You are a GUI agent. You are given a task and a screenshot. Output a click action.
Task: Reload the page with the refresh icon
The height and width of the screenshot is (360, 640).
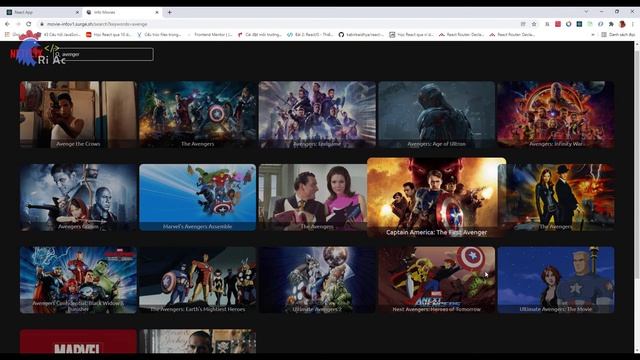pos(29,24)
